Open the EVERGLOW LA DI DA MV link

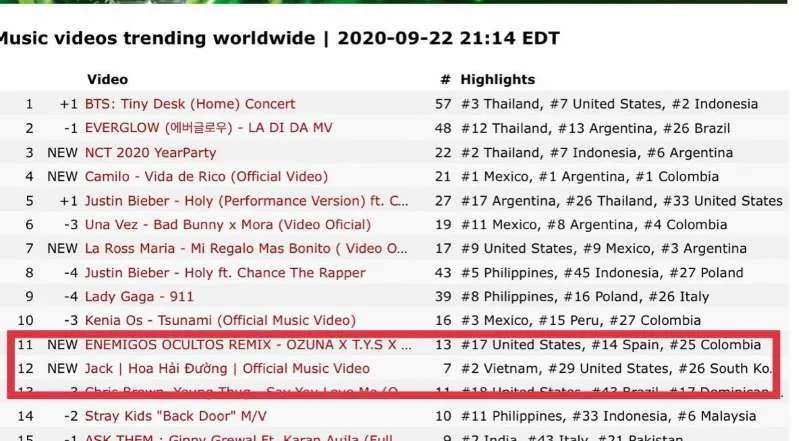(209, 128)
